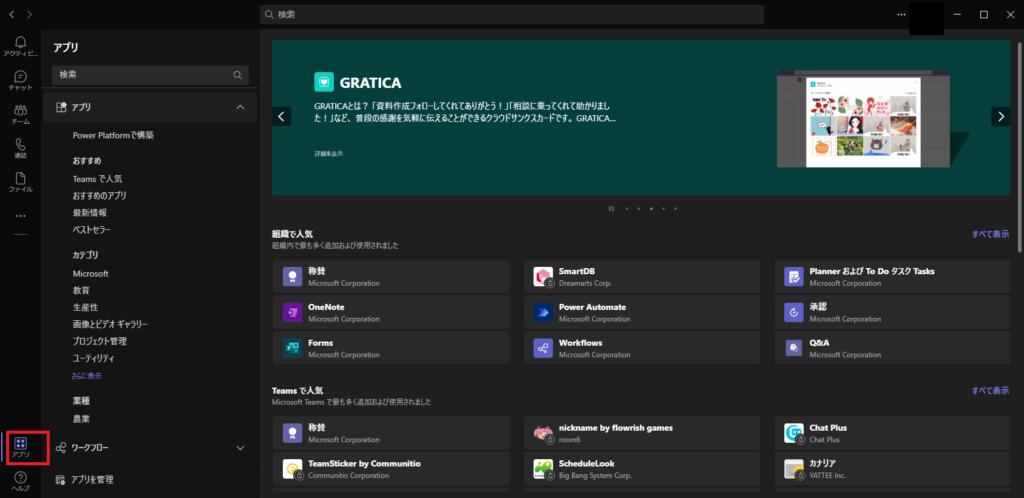Open the Workflows app icon

click(x=543, y=349)
